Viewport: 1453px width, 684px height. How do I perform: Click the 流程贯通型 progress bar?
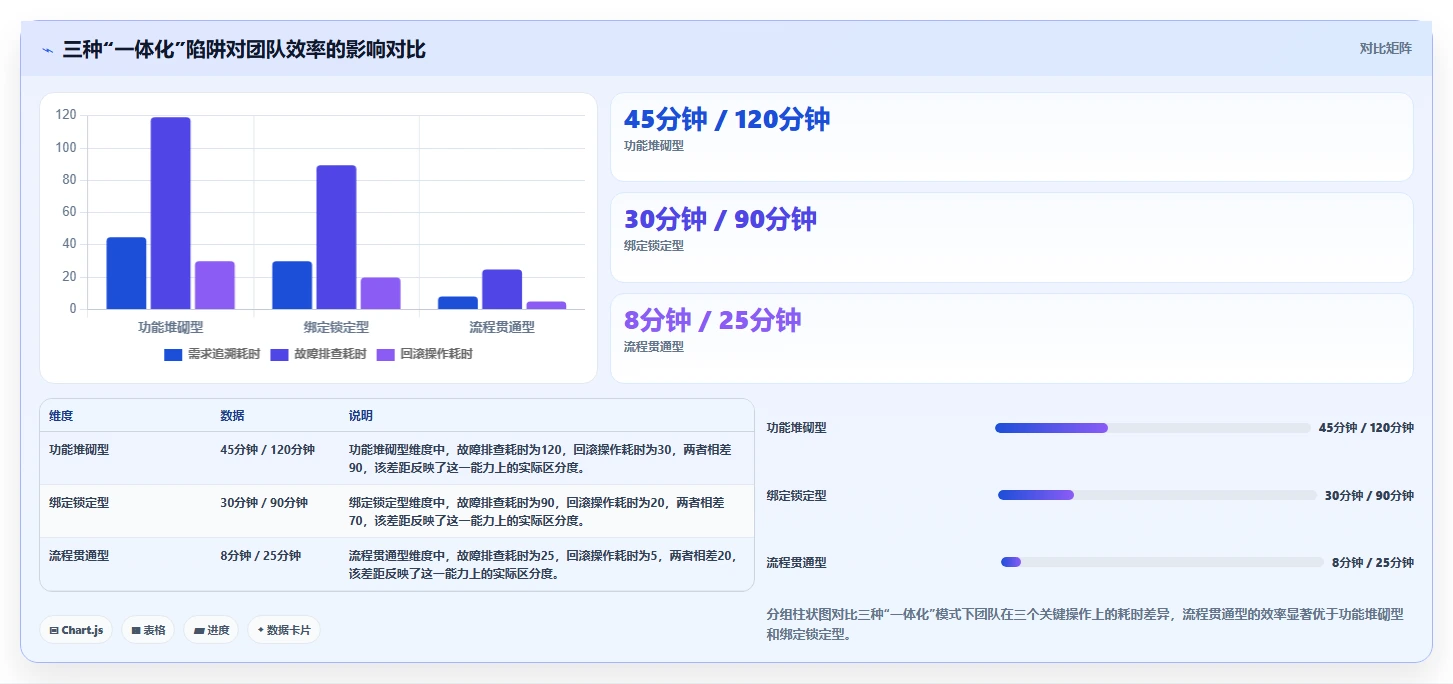click(1162, 562)
